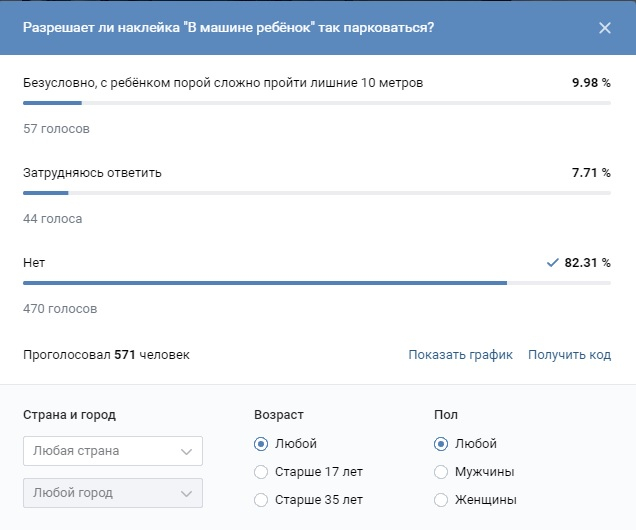Click the Затрудняюсь ответить answer option
Image resolution: width=636 pixels, height=530 pixels.
click(x=92, y=173)
